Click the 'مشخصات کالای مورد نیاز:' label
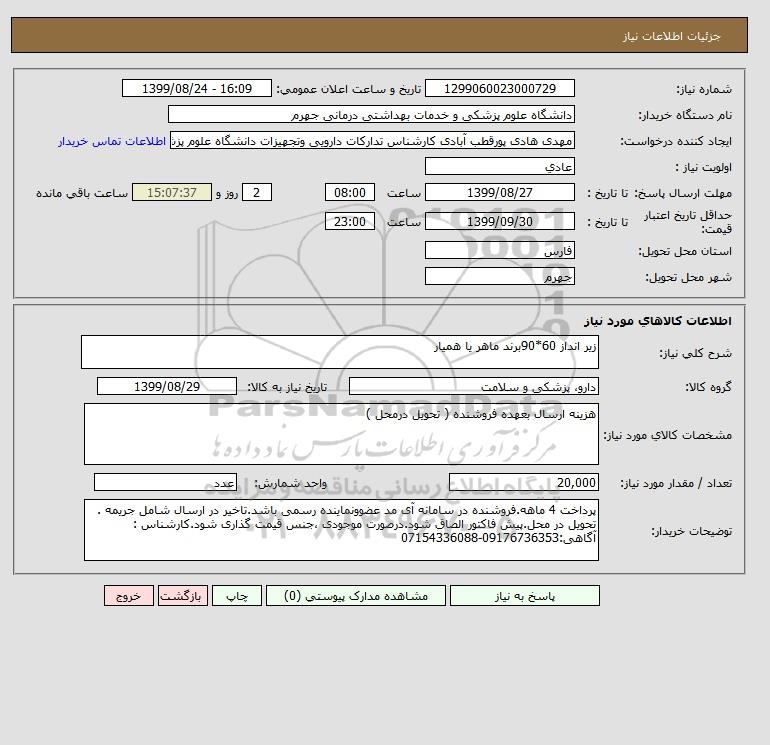This screenshot has height=745, width=770. coord(668,435)
